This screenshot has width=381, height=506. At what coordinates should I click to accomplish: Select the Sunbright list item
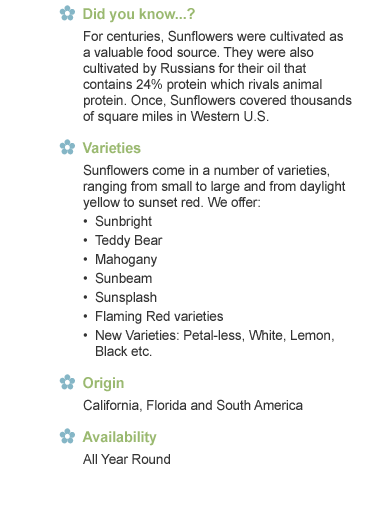pos(123,222)
